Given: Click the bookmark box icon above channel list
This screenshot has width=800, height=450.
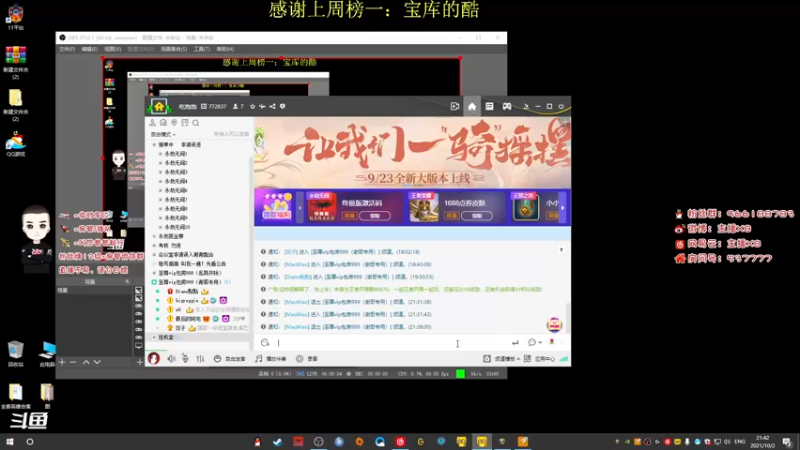Looking at the screenshot, I should pyautogui.click(x=185, y=123).
